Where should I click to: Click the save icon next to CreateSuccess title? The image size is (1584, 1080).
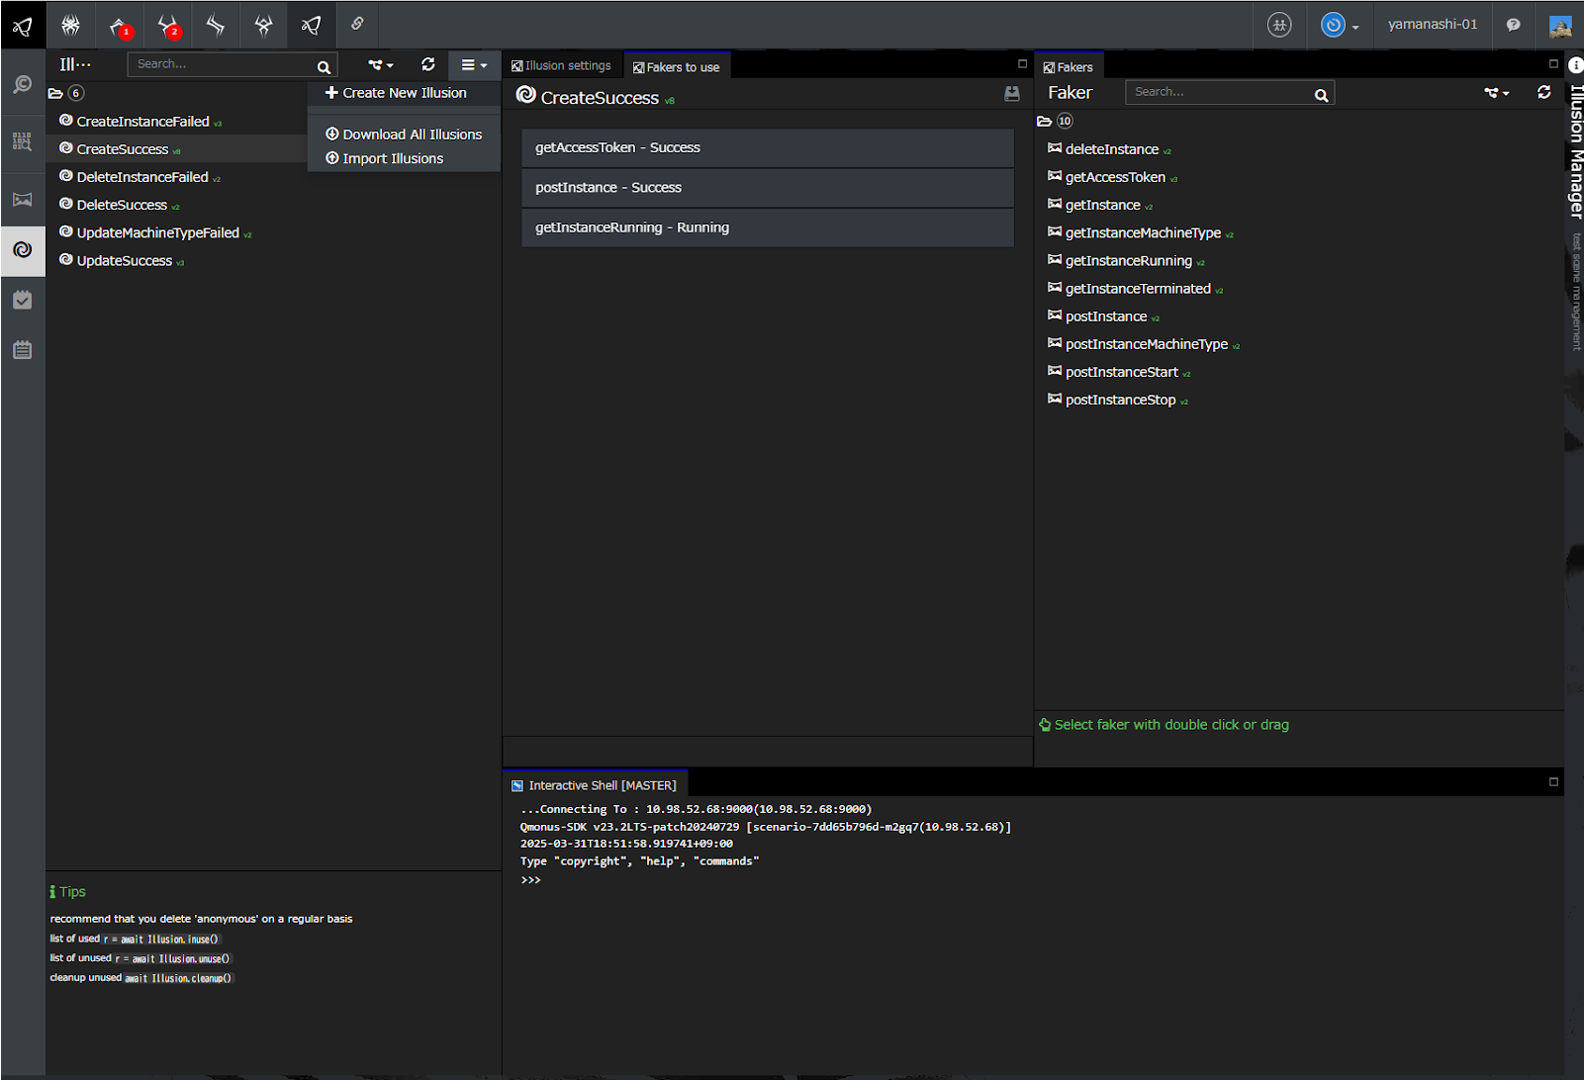tap(1011, 93)
